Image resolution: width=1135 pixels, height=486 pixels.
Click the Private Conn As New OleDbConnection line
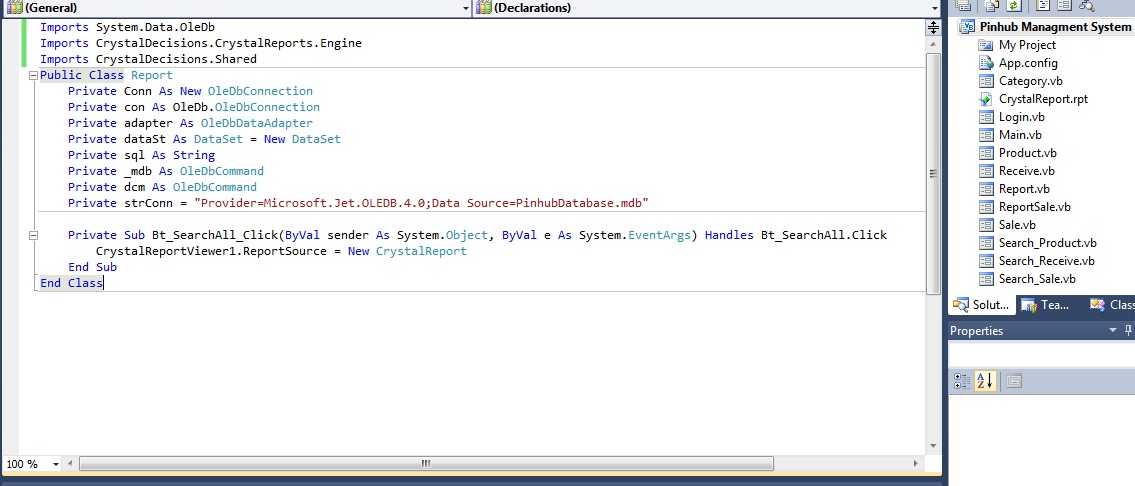click(190, 91)
